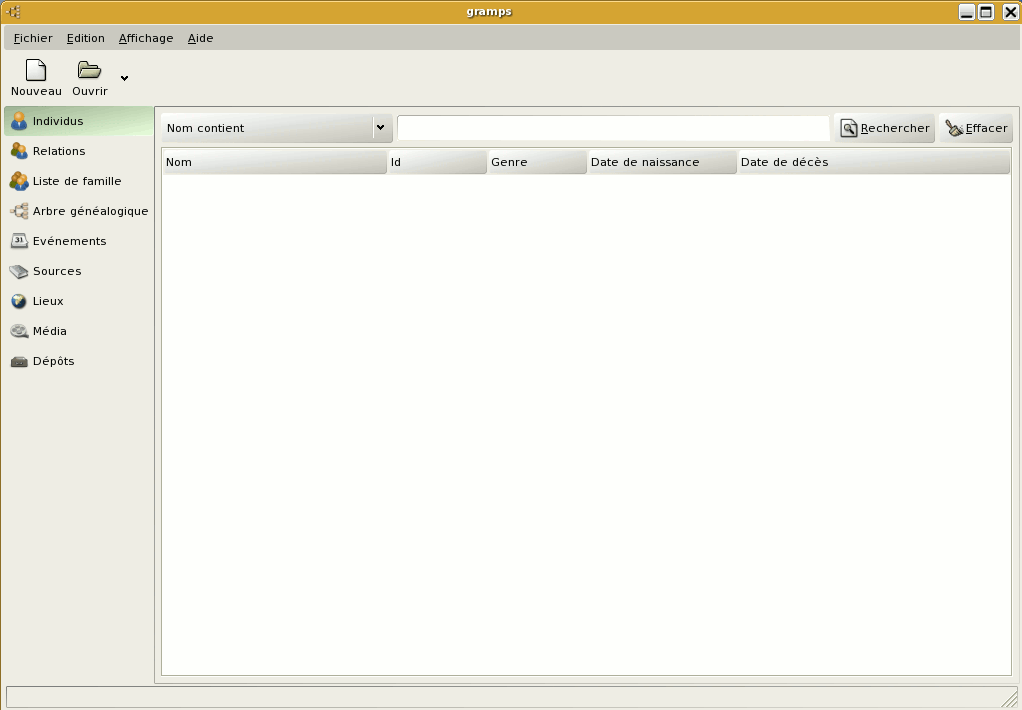Select the Evénements calendar icon
The image size is (1022, 710).
point(19,241)
